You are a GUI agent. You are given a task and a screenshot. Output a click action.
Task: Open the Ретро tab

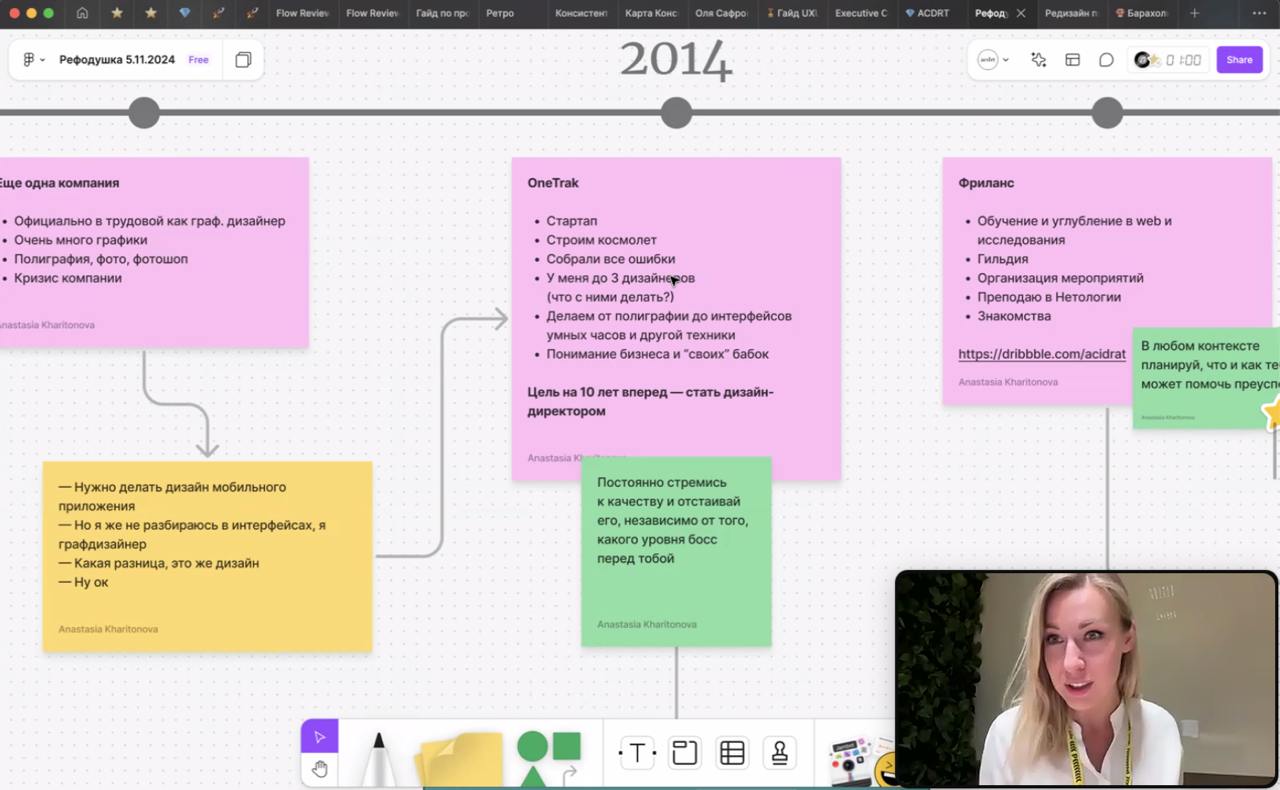499,13
